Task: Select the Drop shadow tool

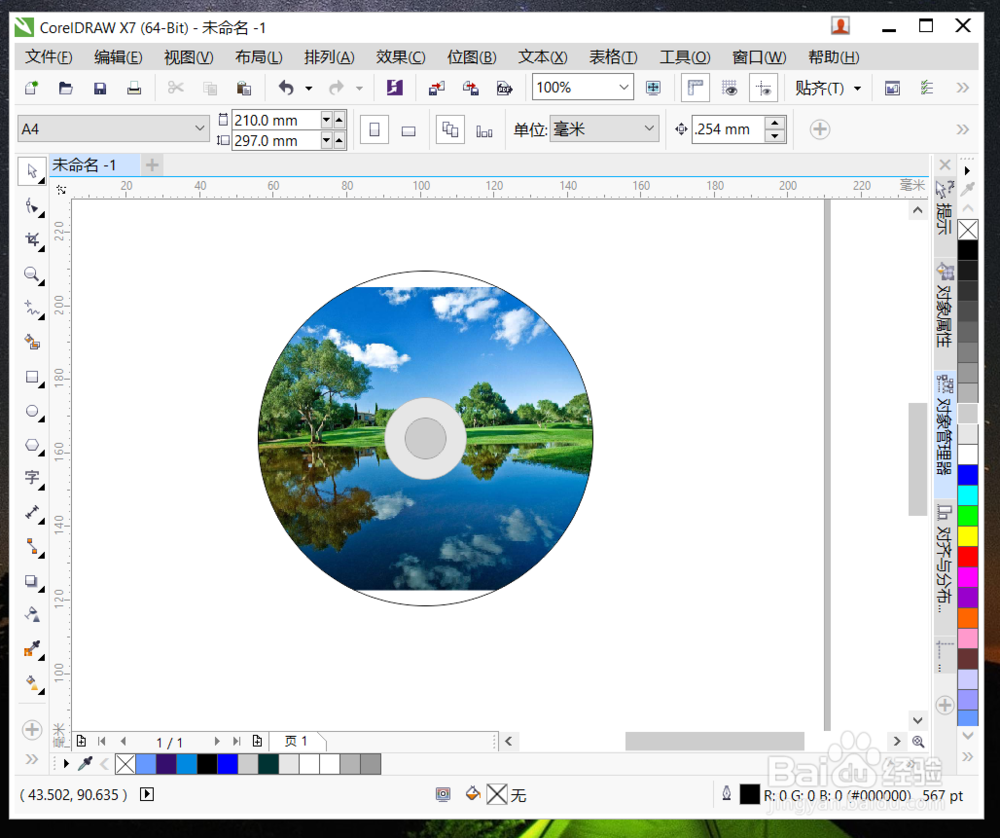Action: pyautogui.click(x=32, y=581)
